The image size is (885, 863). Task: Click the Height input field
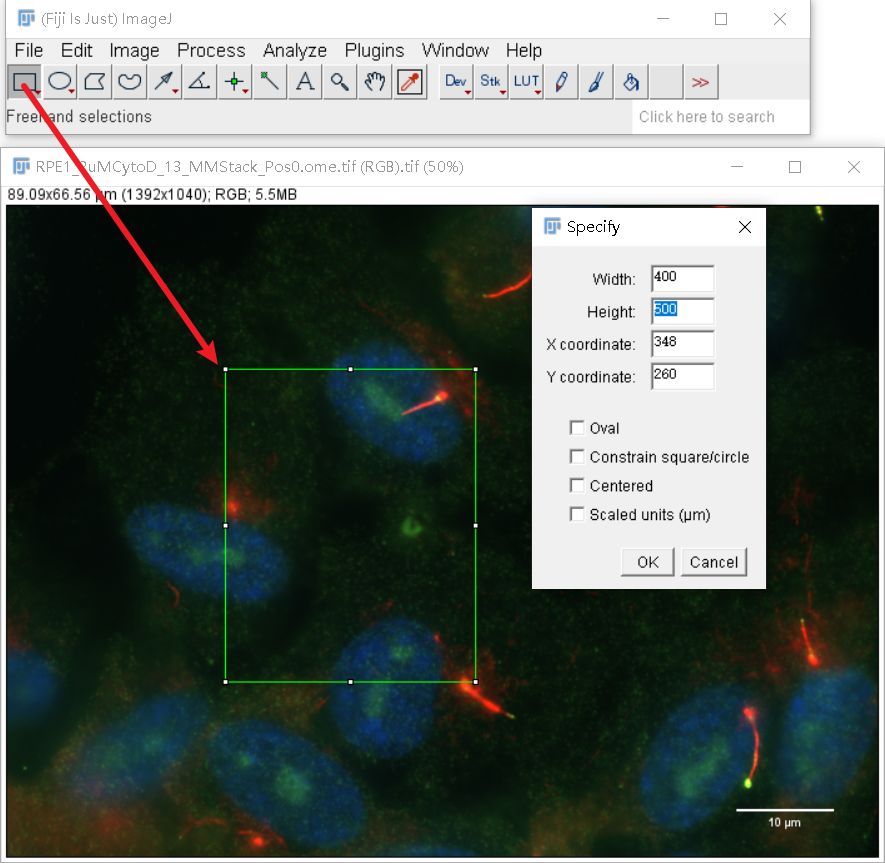coord(682,311)
